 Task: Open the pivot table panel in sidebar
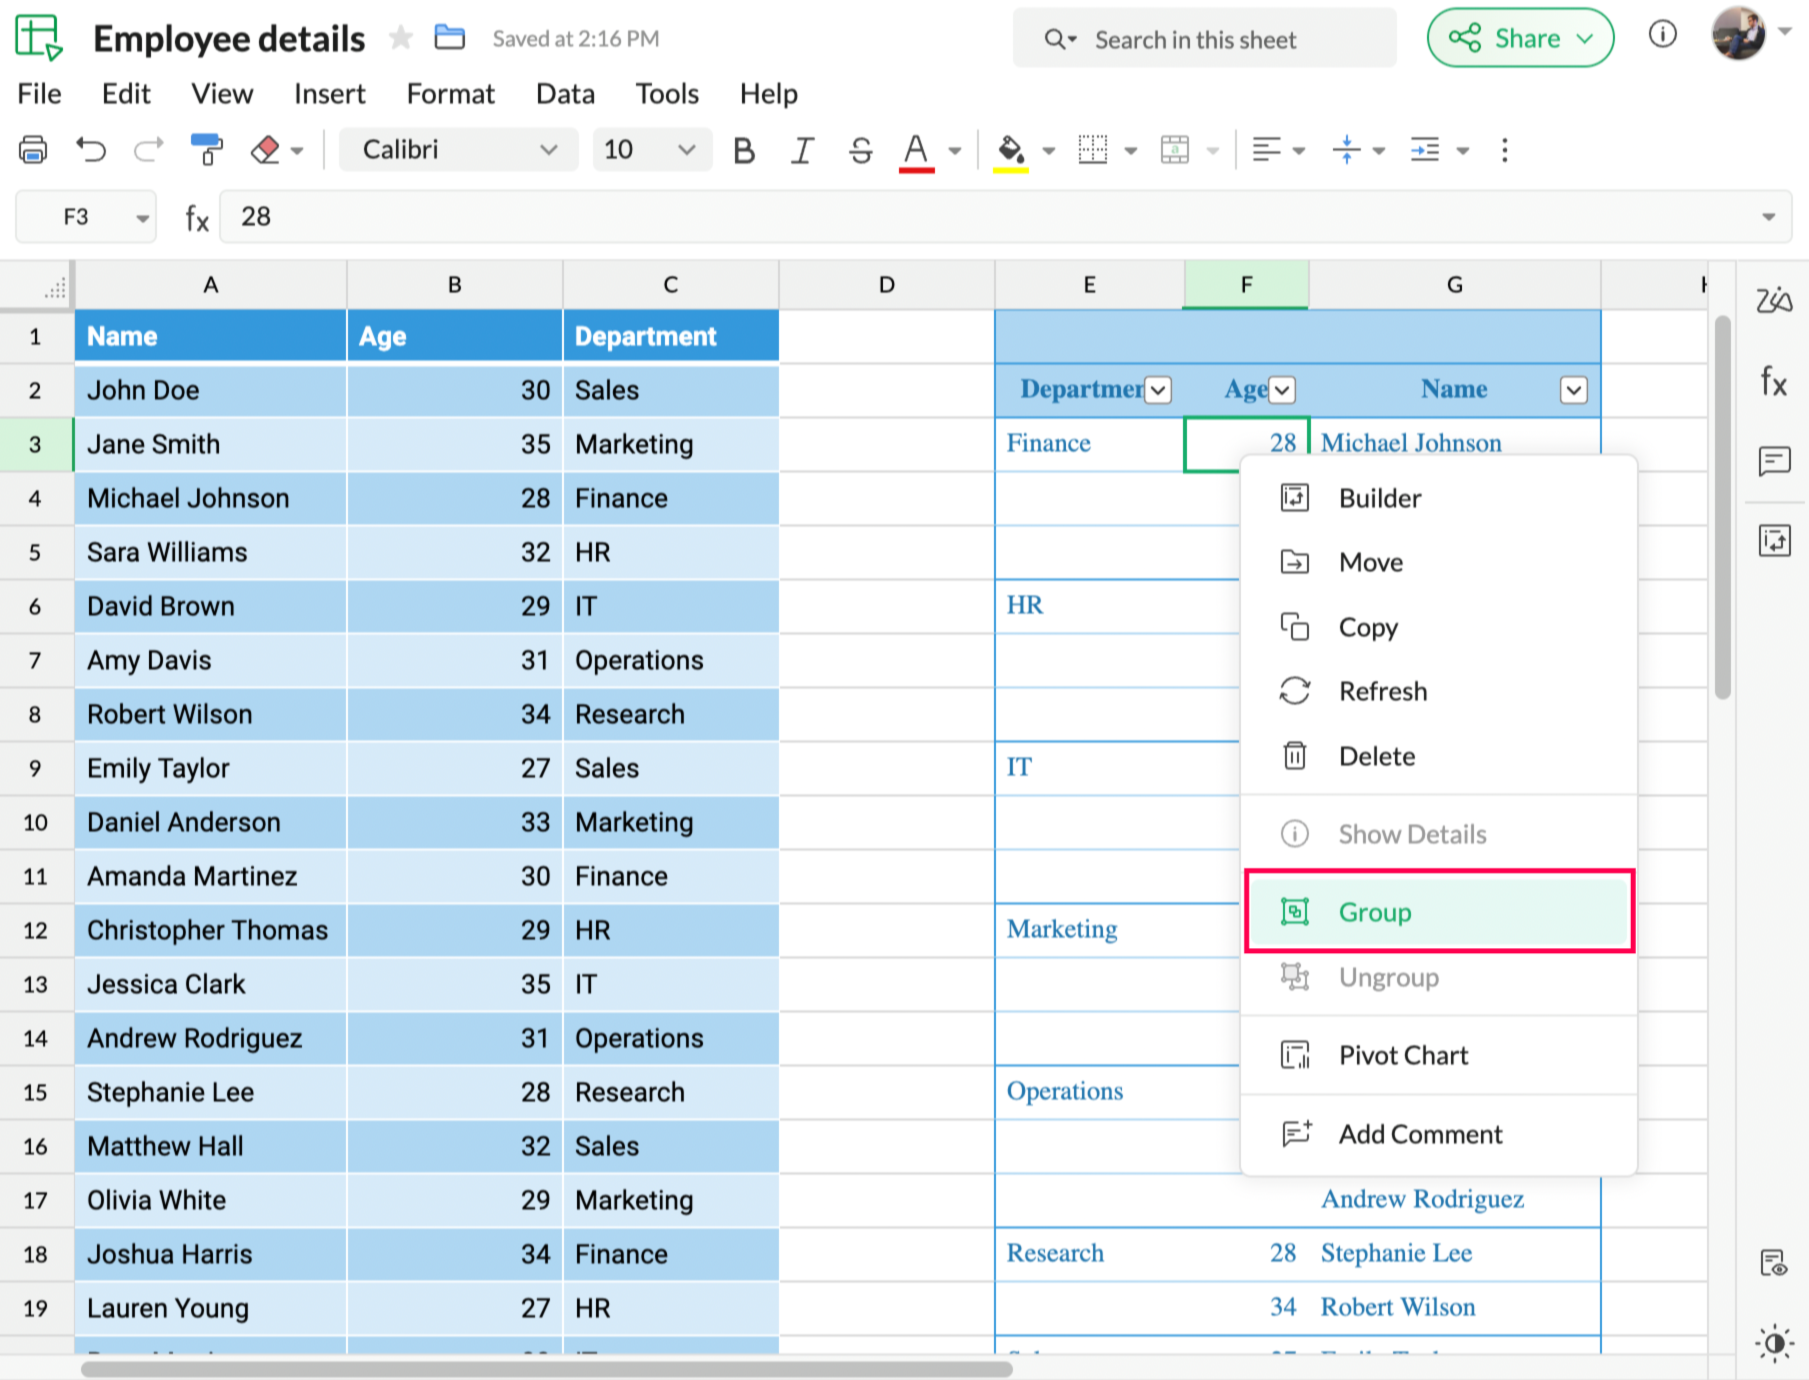[x=1774, y=541]
